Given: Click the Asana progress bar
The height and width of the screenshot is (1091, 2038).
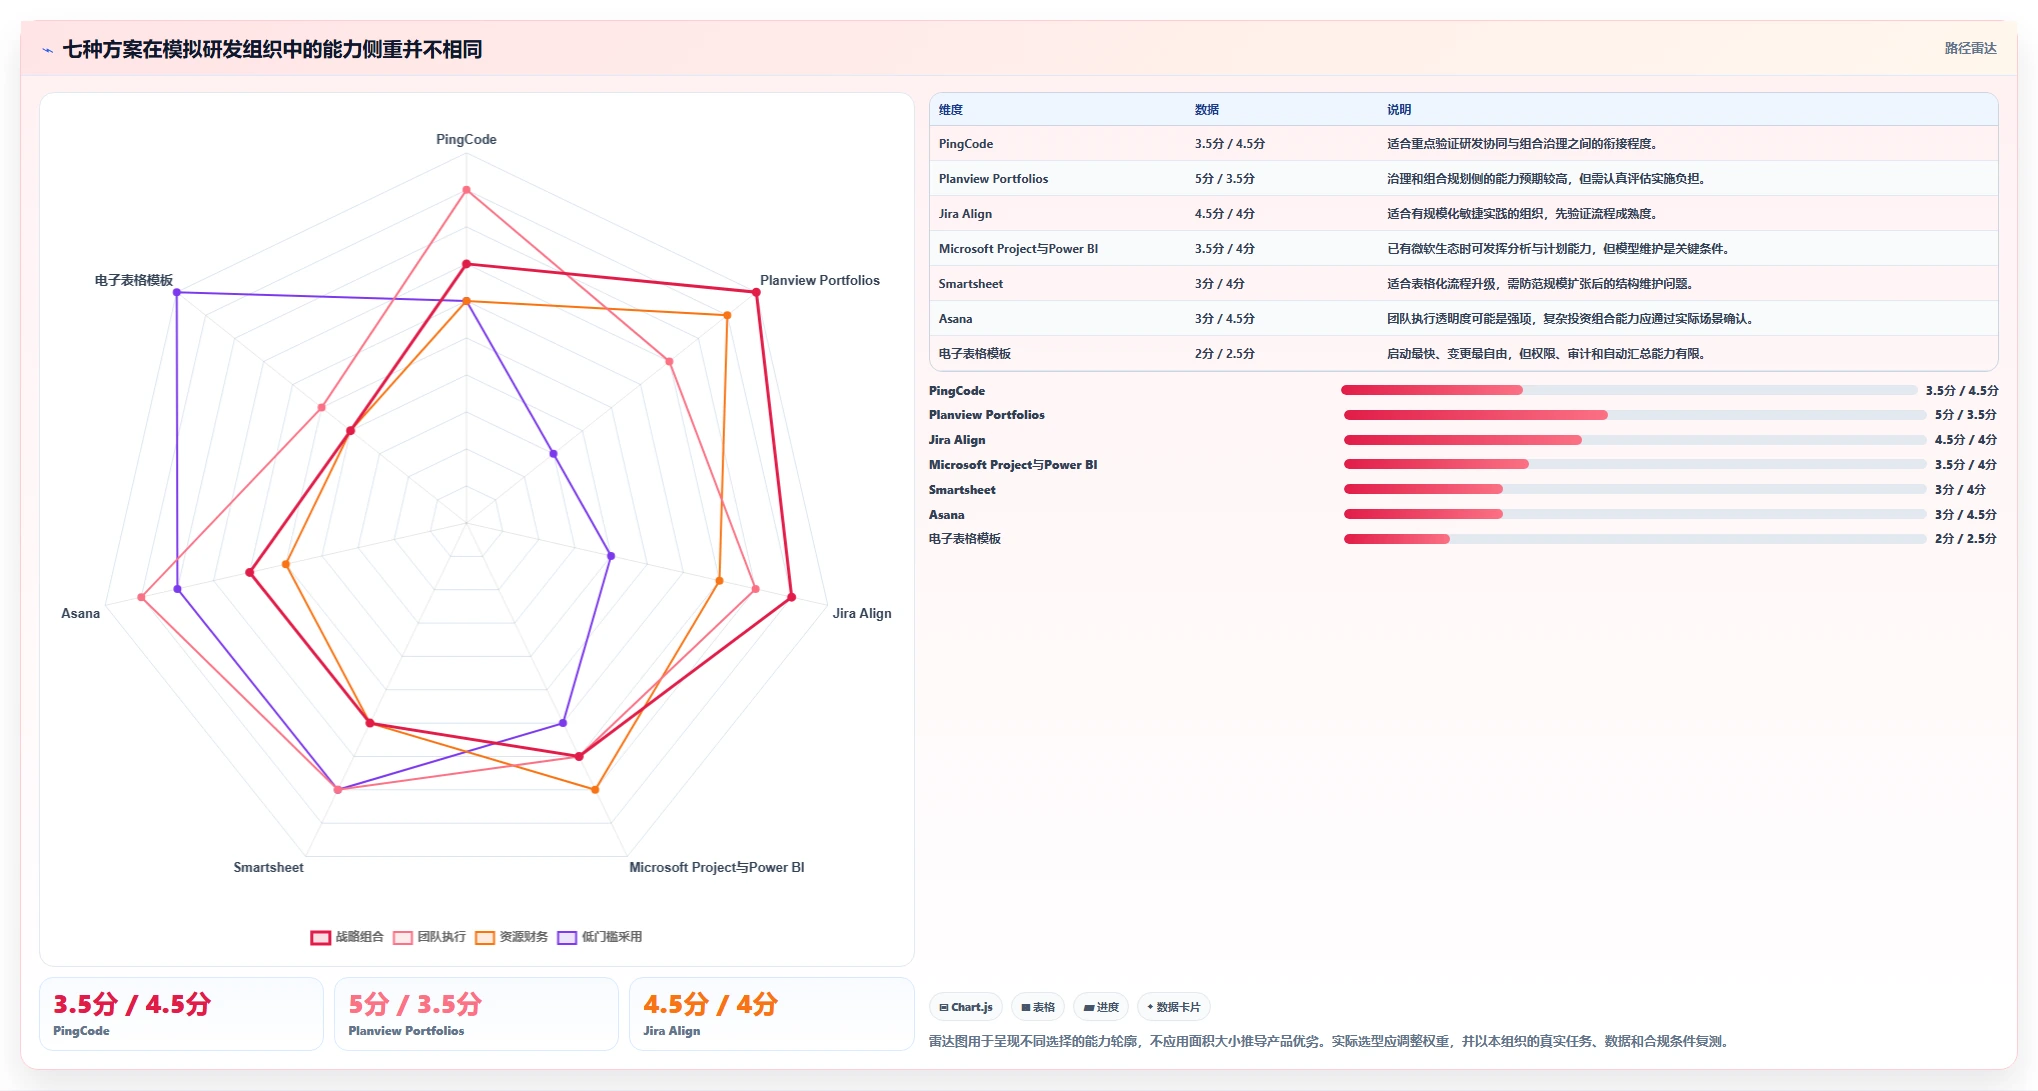Looking at the screenshot, I should [x=1635, y=514].
